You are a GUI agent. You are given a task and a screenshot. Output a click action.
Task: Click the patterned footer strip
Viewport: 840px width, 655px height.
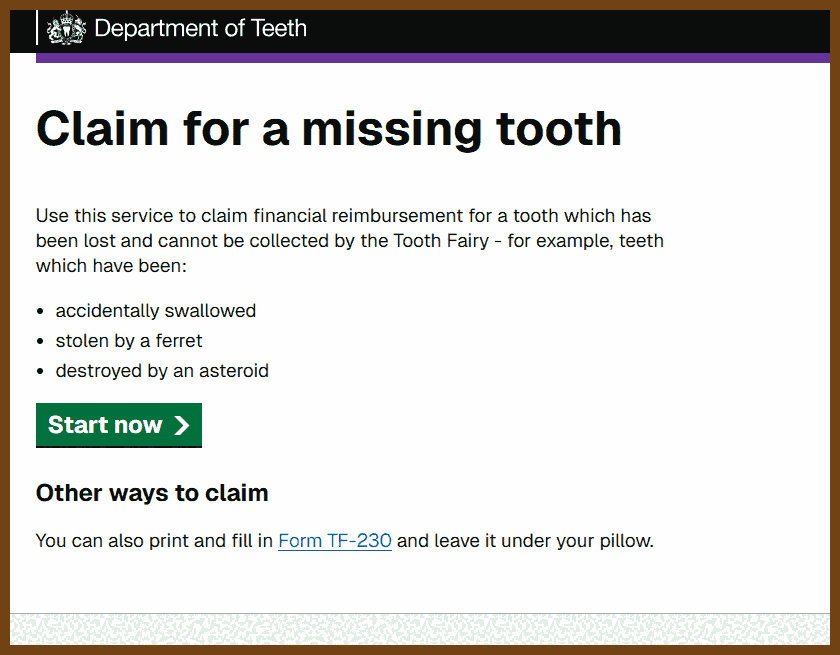(420, 629)
